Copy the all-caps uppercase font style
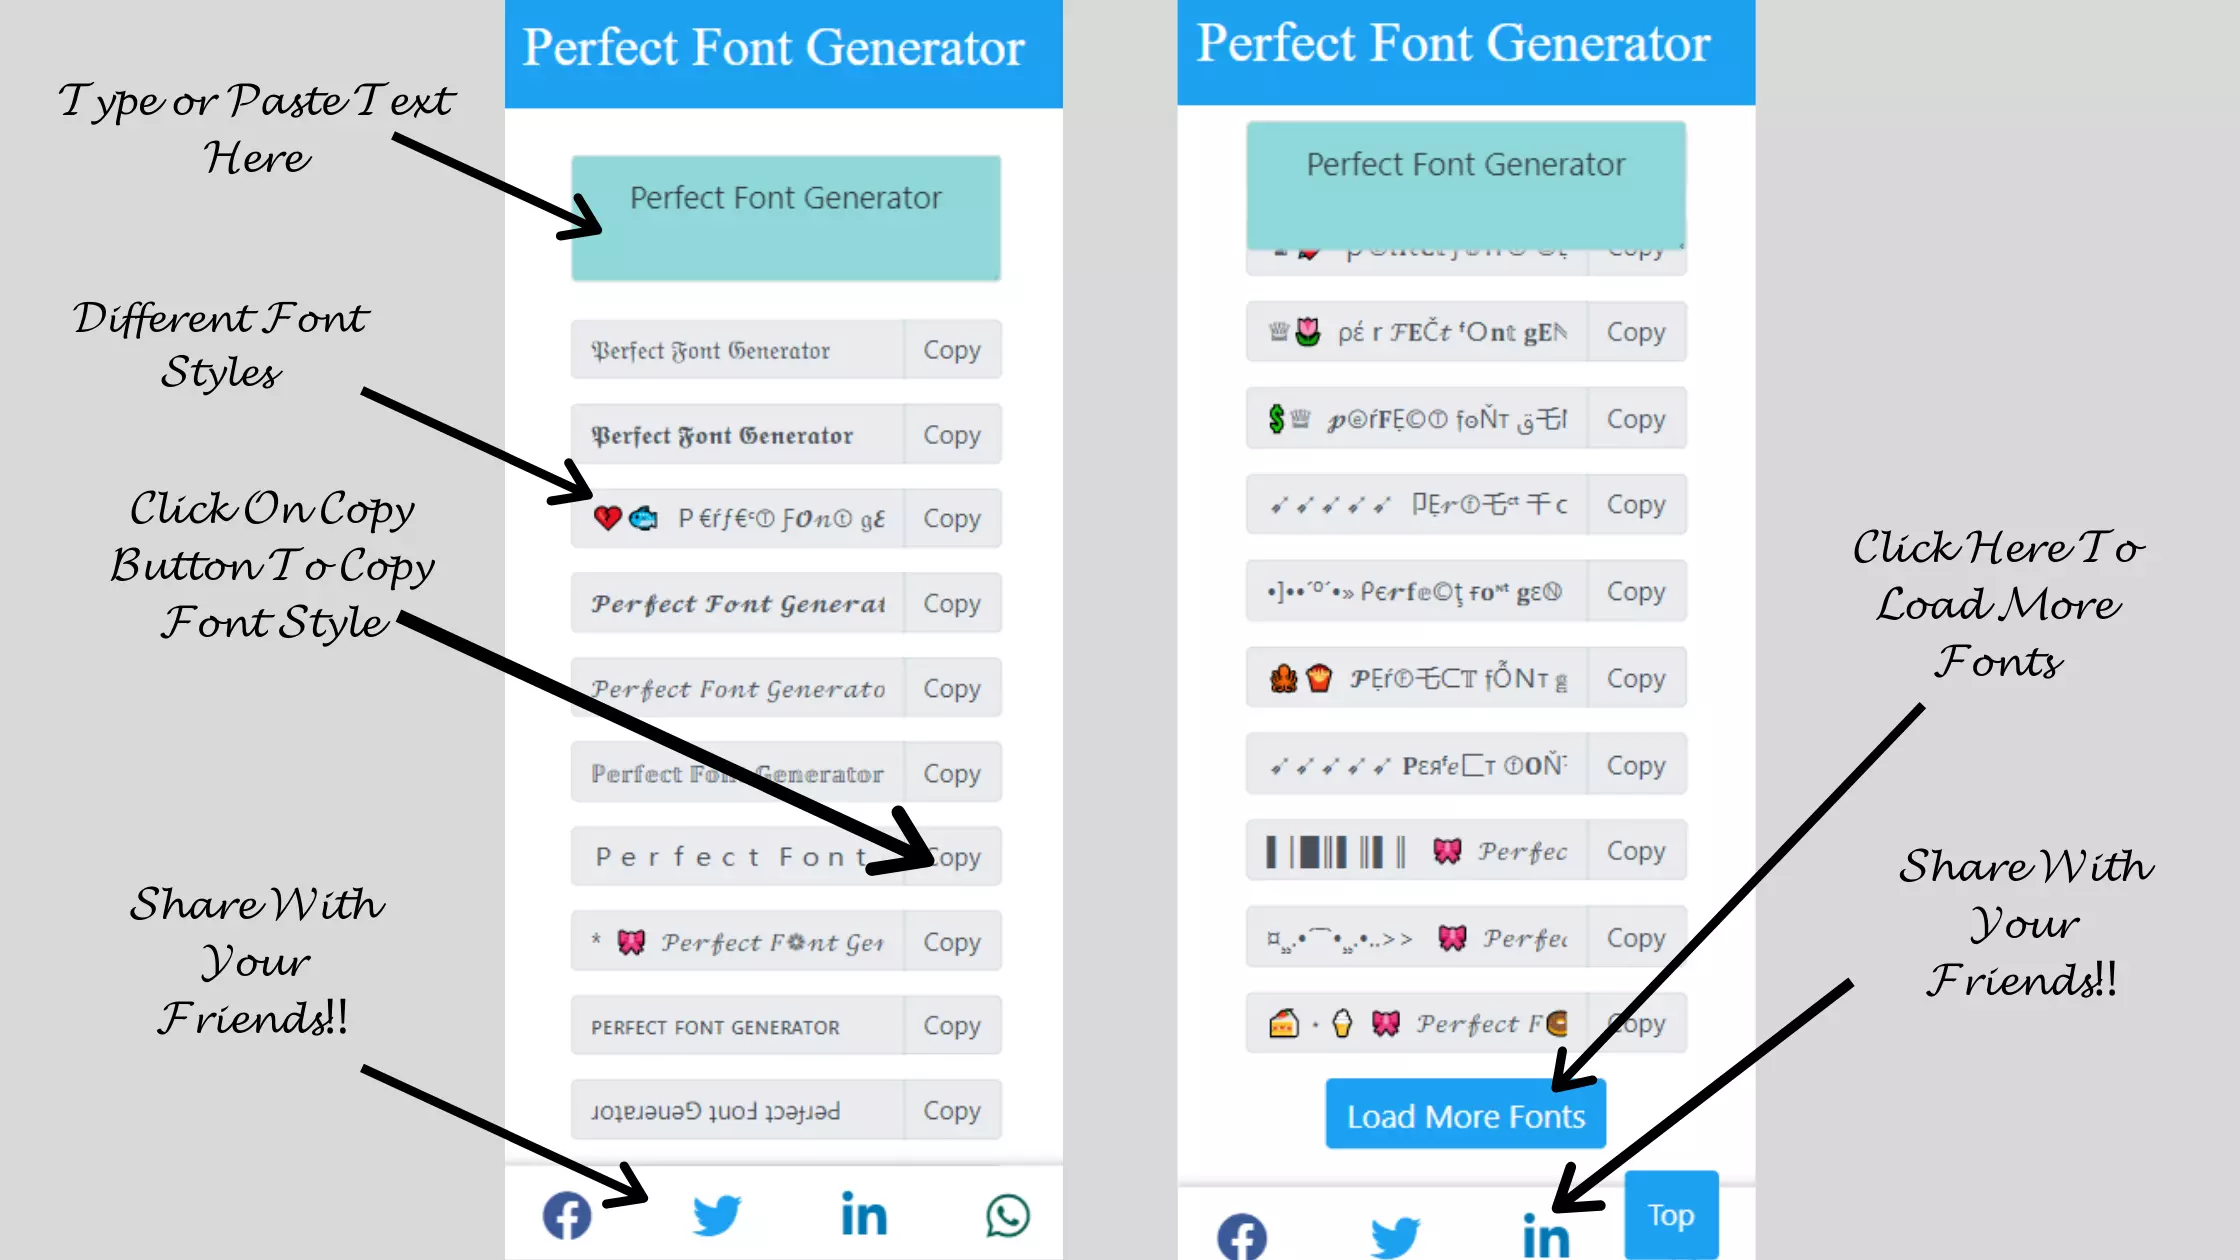 coord(952,1026)
